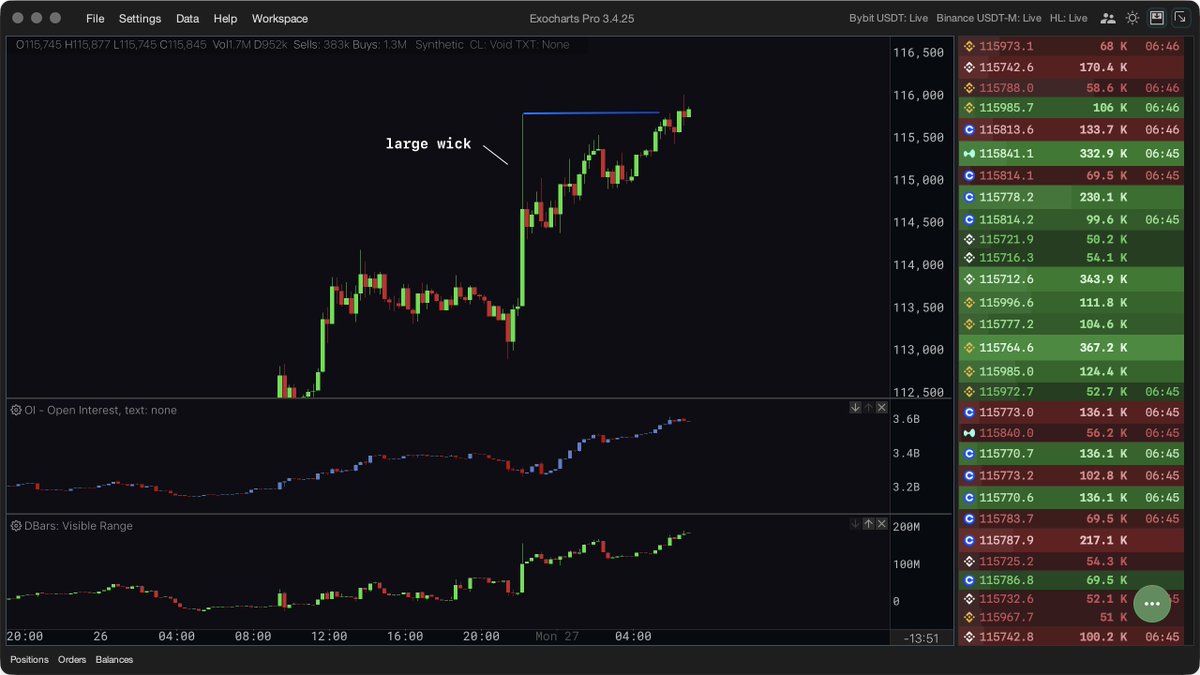Image resolution: width=1200 pixels, height=675 pixels.
Task: Click the green floating more-options button
Action: 1151,604
